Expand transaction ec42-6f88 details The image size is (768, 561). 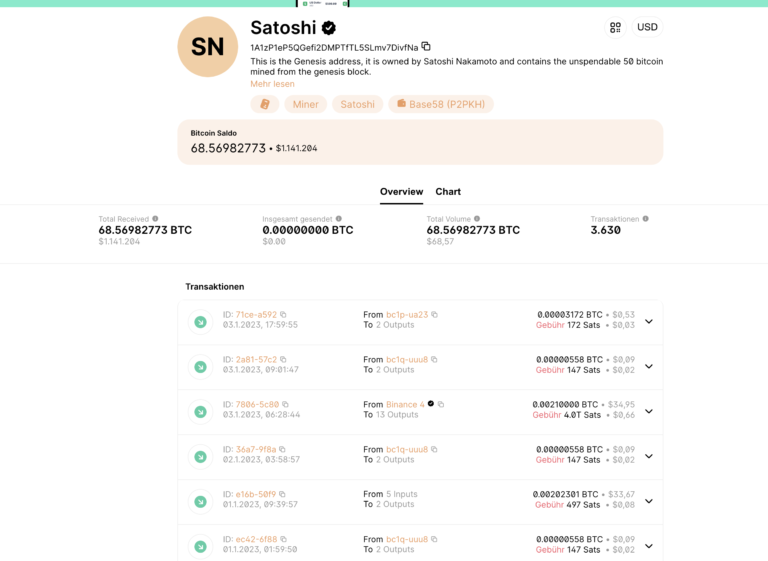click(x=649, y=546)
